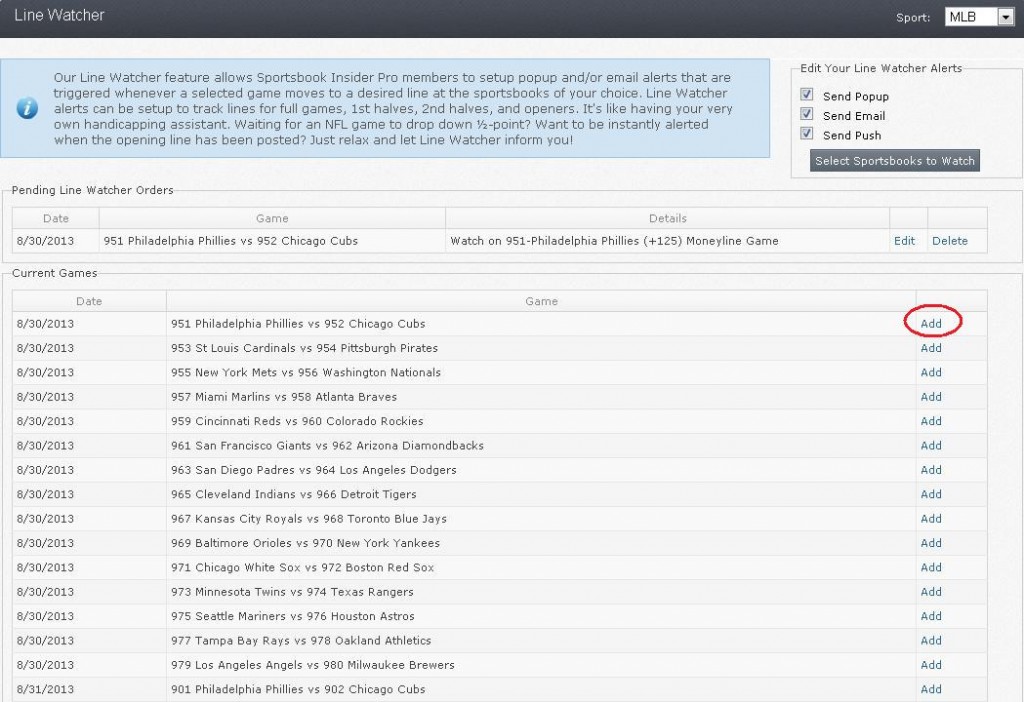This screenshot has width=1024, height=702.
Task: Add Tampa Bay Rays vs Oakland Athletics game
Action: point(931,641)
